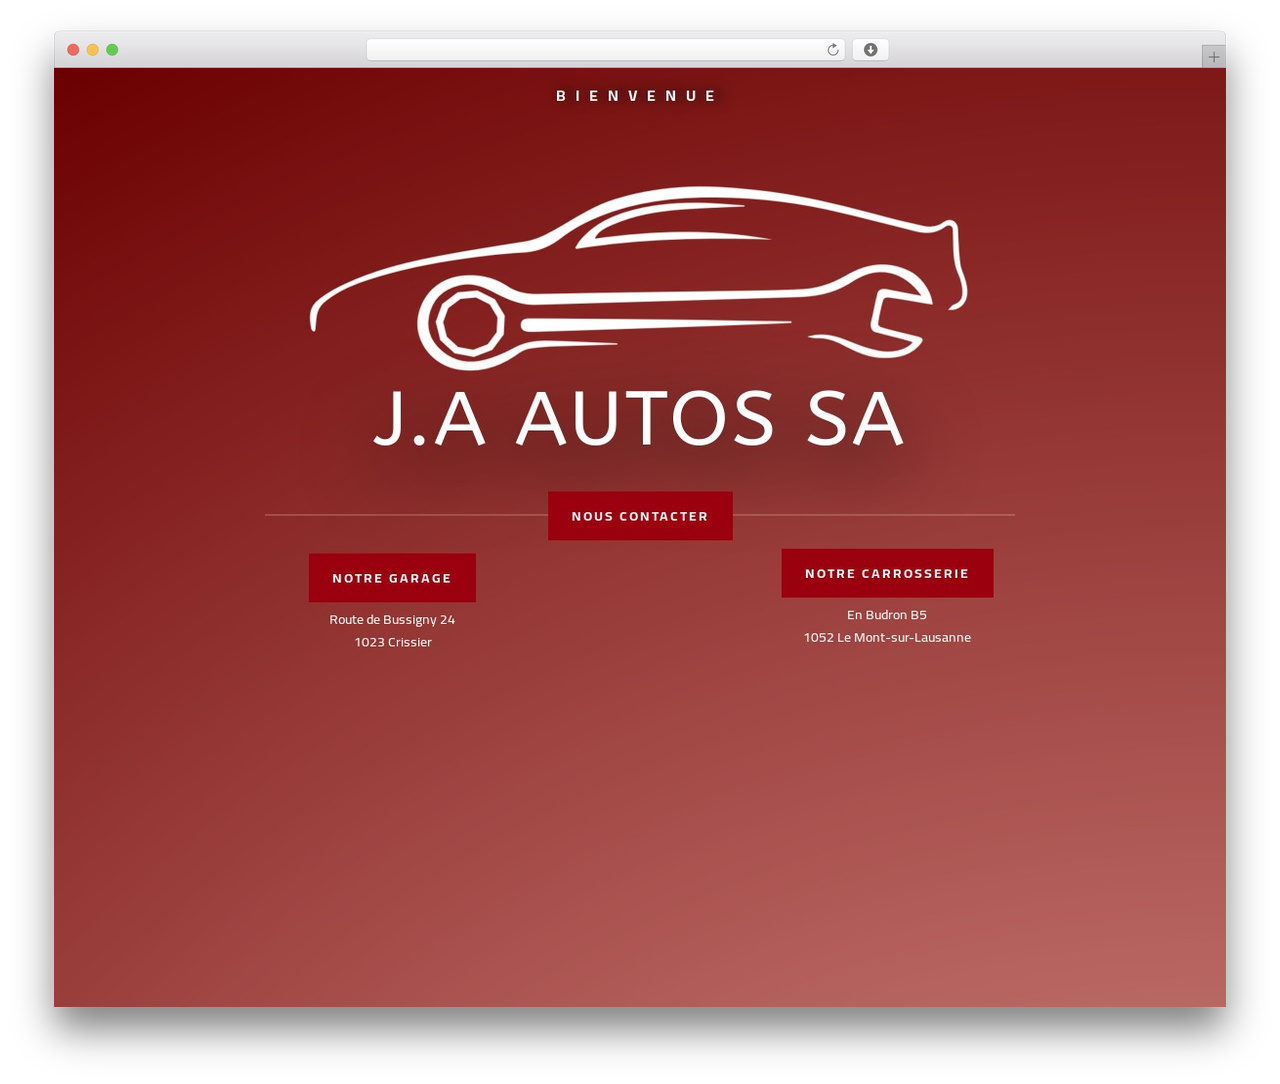Click the J.A AUTOS SA title
Viewport: 1280px width, 1084px height.
coord(638,419)
